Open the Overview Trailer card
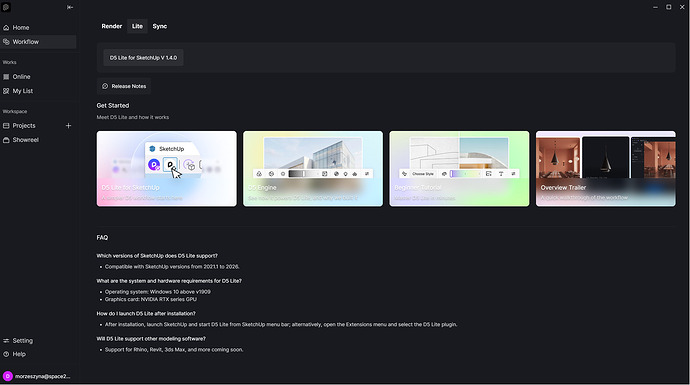Screen dimensions: 690x385 606,169
